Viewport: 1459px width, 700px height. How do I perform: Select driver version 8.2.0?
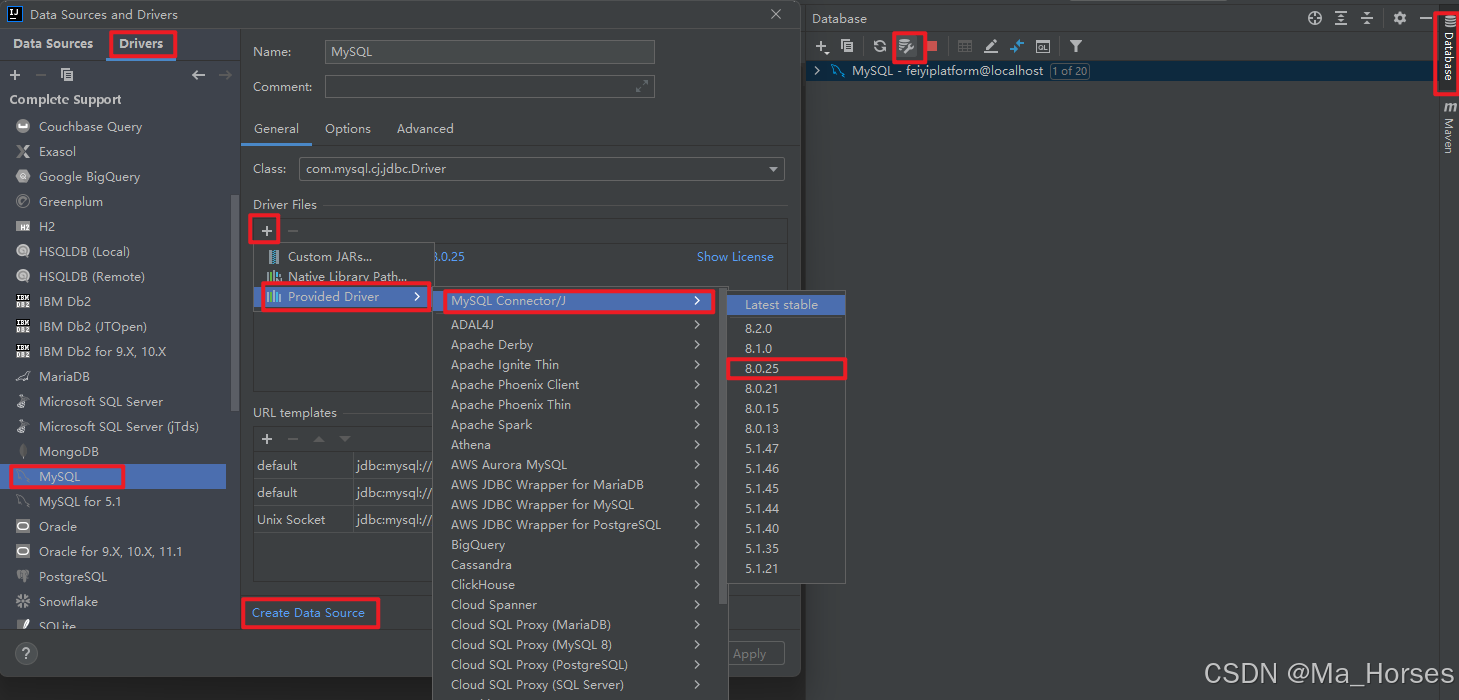tap(786, 328)
